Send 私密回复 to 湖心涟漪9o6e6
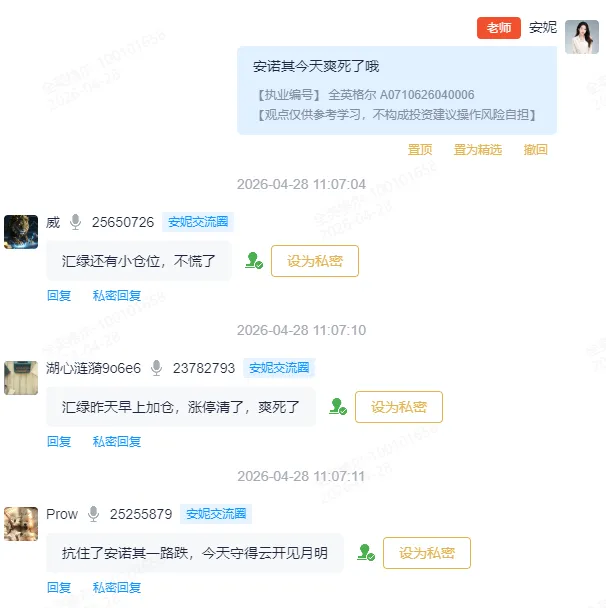 pos(117,442)
